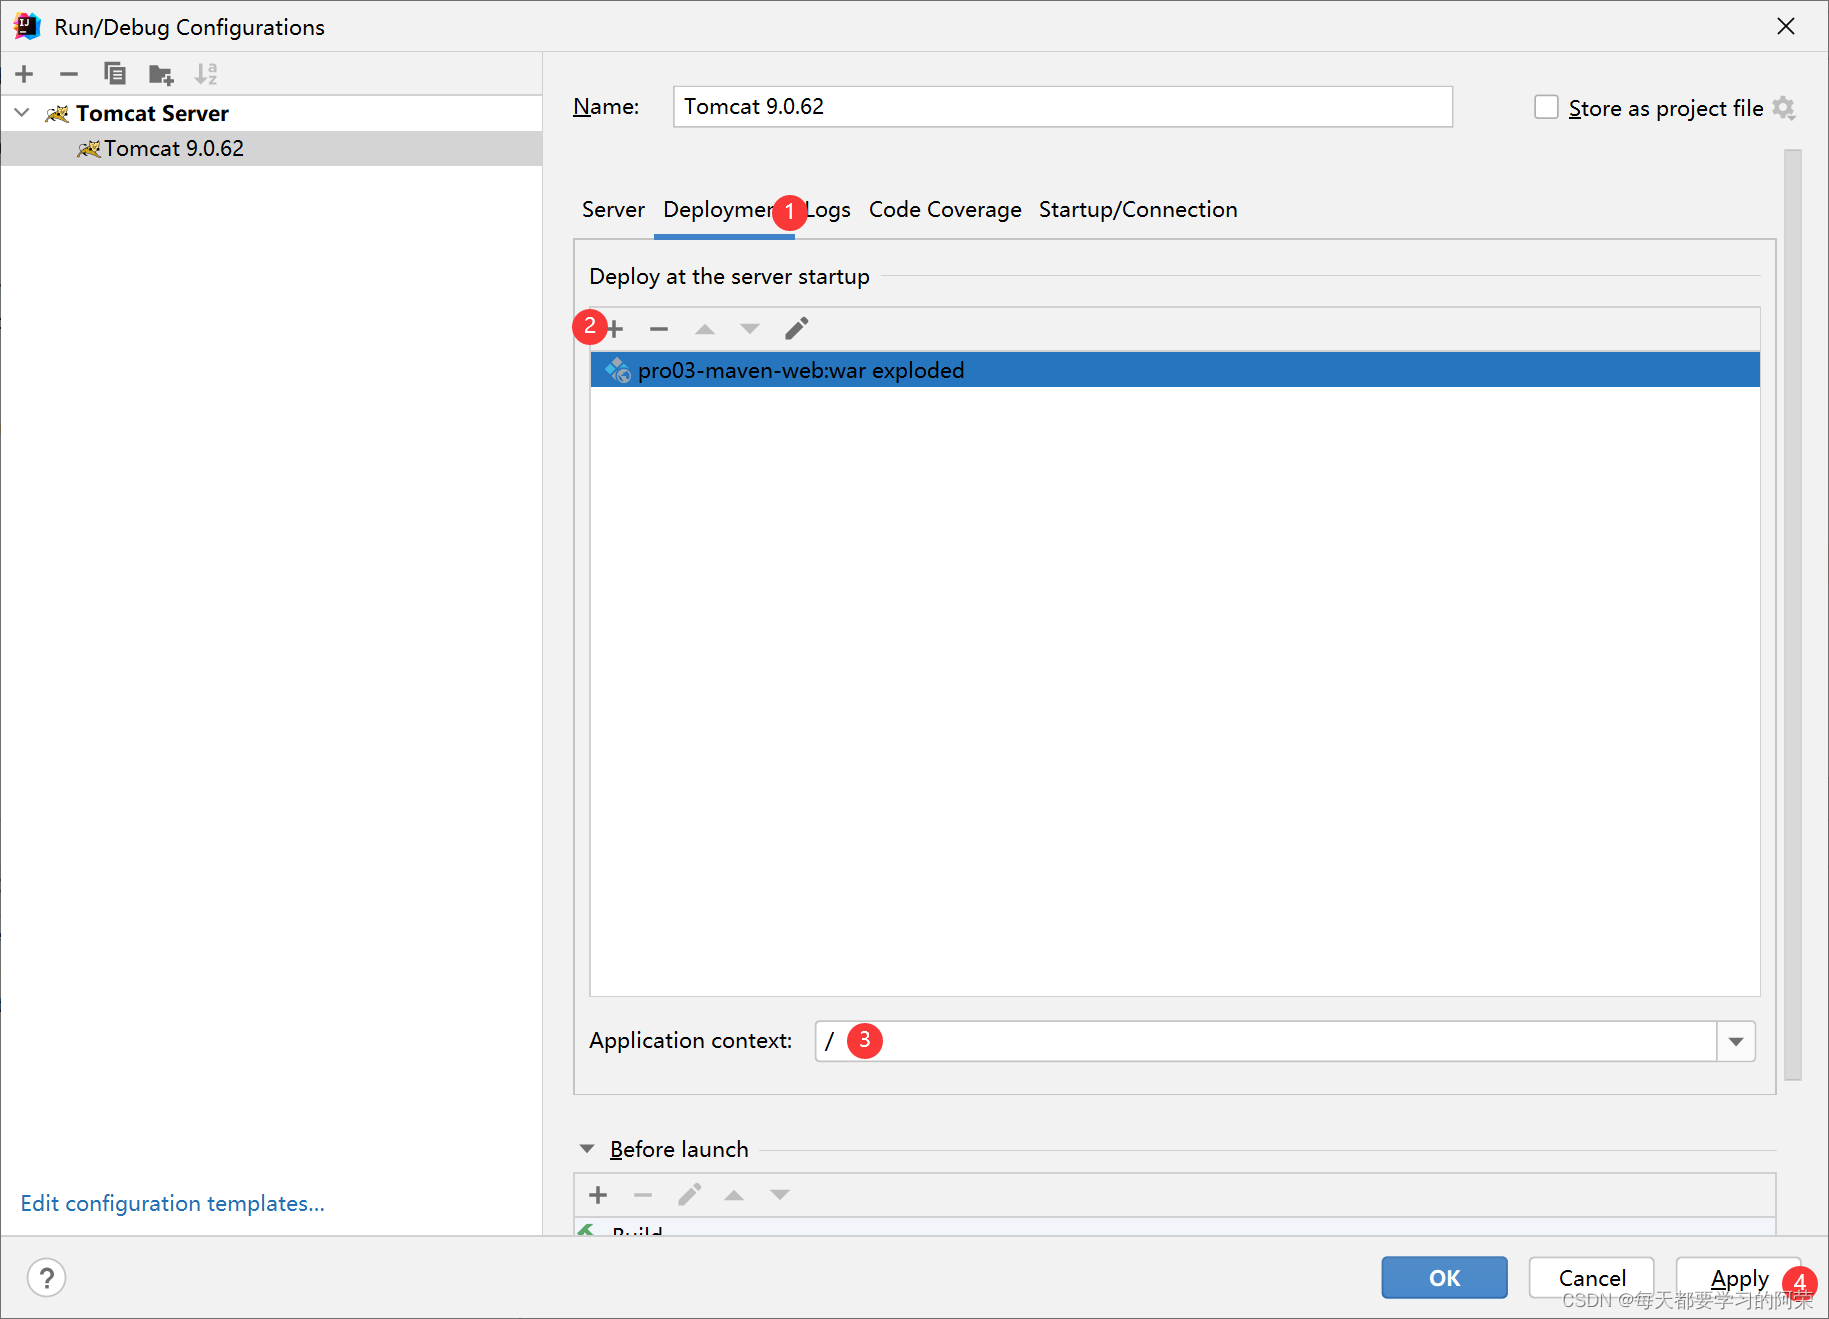Collapse the Before launch section
Screen dimensions: 1829x1319
[587, 1149]
